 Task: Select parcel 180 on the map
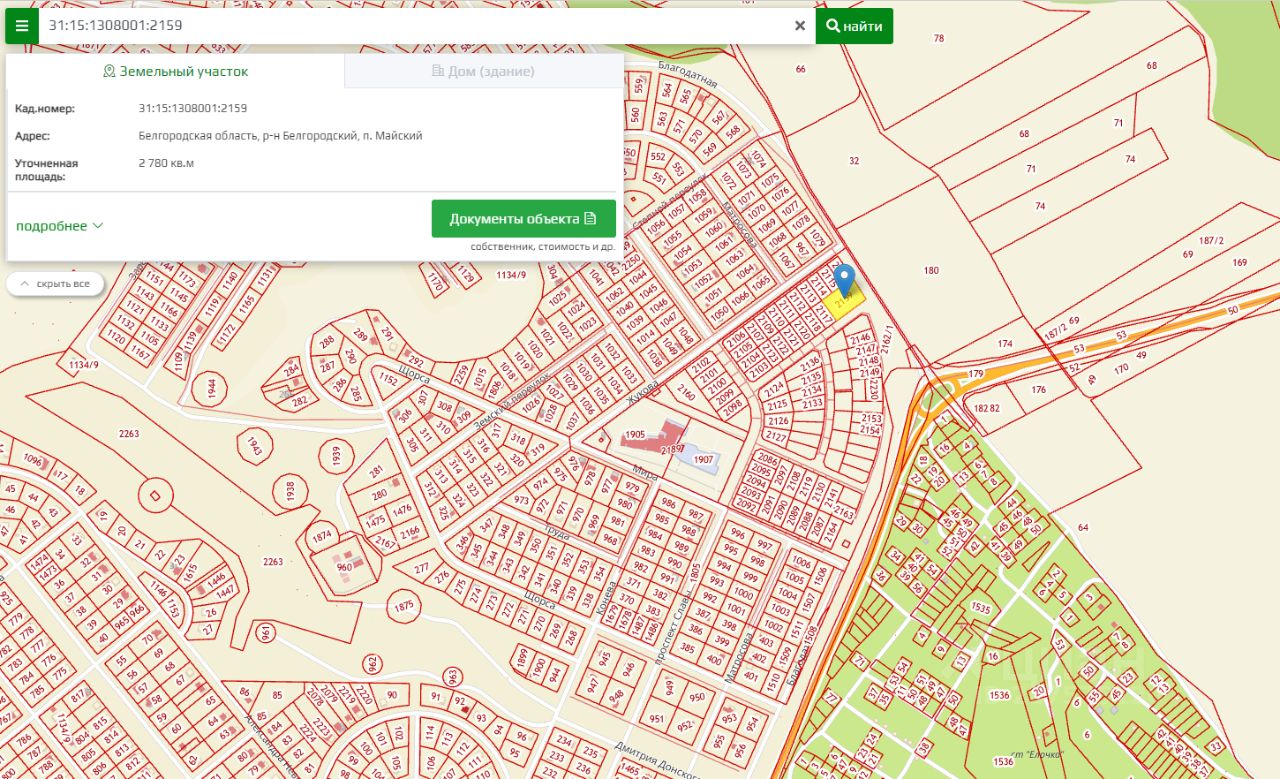coord(932,271)
